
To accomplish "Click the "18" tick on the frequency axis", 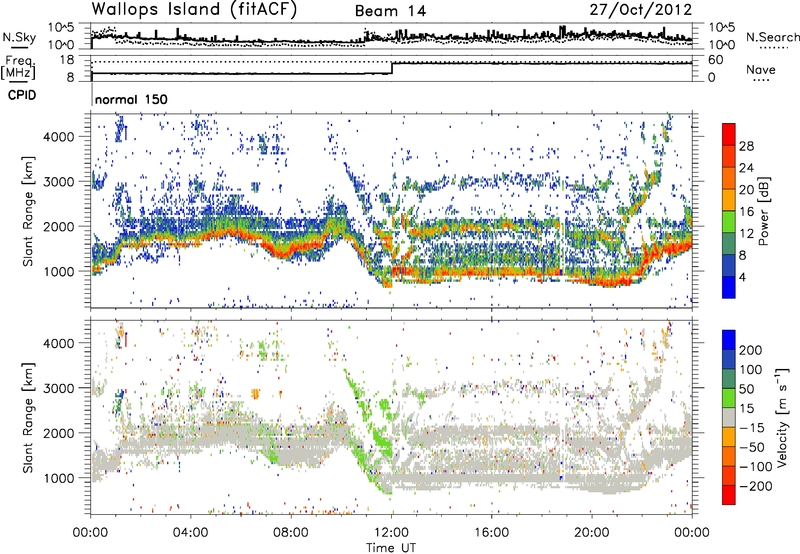I will tap(67, 60).
